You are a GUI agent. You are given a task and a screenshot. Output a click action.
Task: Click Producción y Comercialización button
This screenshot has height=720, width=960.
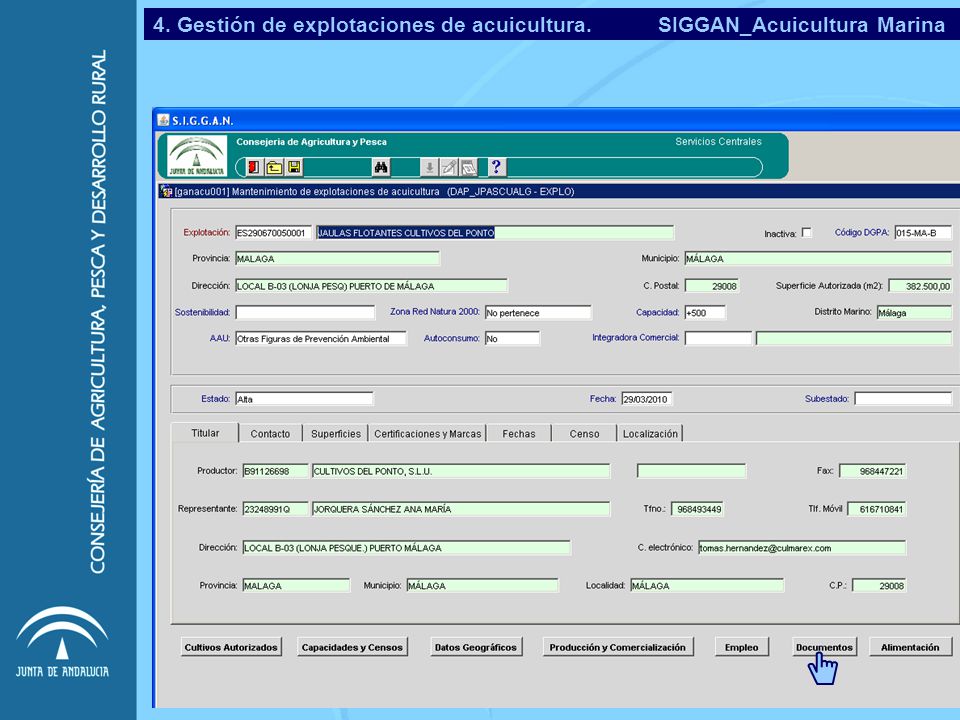click(617, 647)
